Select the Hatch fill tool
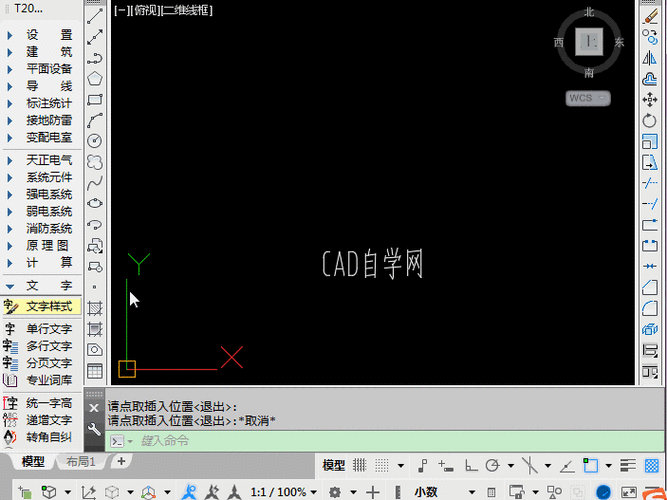The image size is (667, 500). (95, 308)
